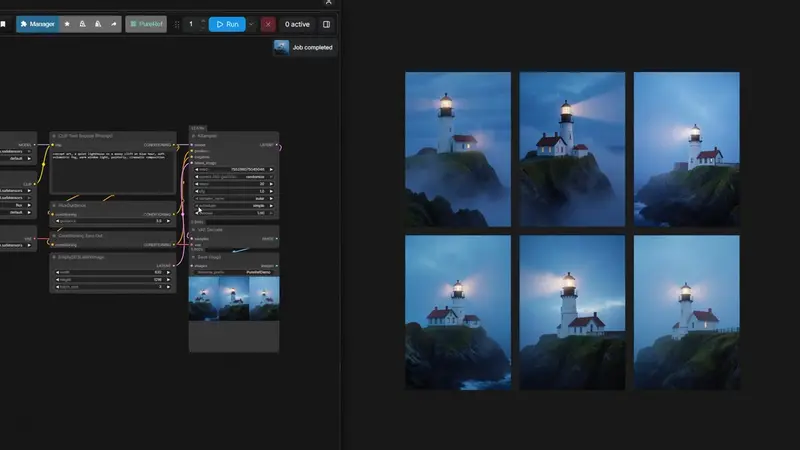Screen dimensions: 800x450
Task: Select top-right lighthouse image in PureRef
Action: click(686, 149)
